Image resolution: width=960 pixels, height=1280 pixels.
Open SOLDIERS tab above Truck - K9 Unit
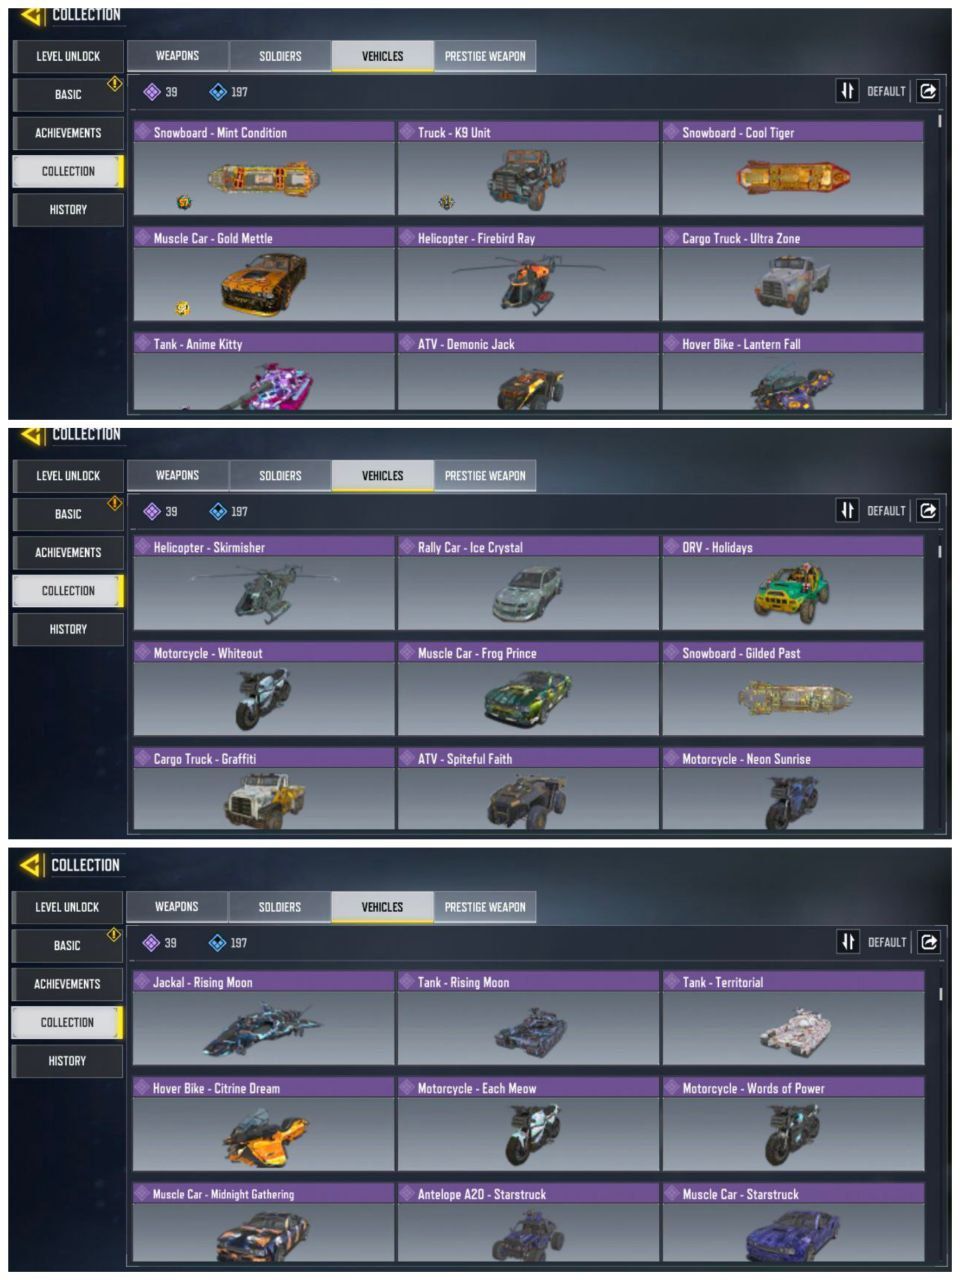280,56
